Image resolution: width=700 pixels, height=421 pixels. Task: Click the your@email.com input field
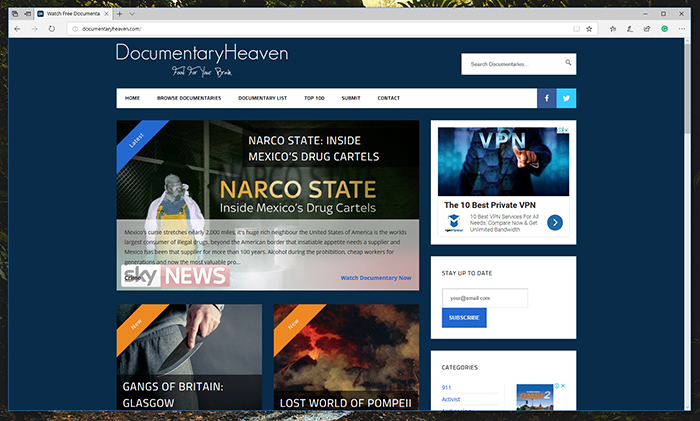[485, 298]
